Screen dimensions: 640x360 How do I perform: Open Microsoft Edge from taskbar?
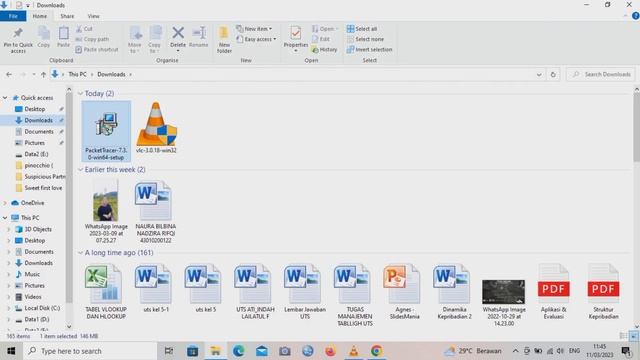point(238,351)
